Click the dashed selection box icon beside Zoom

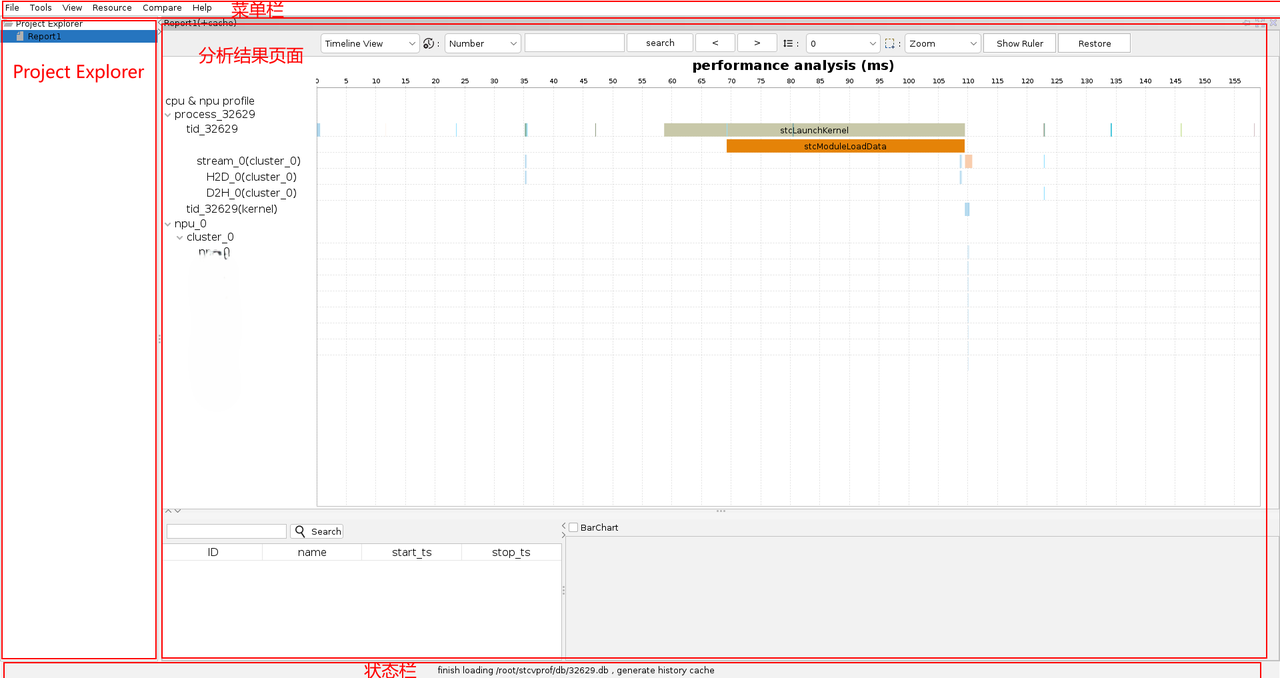890,43
